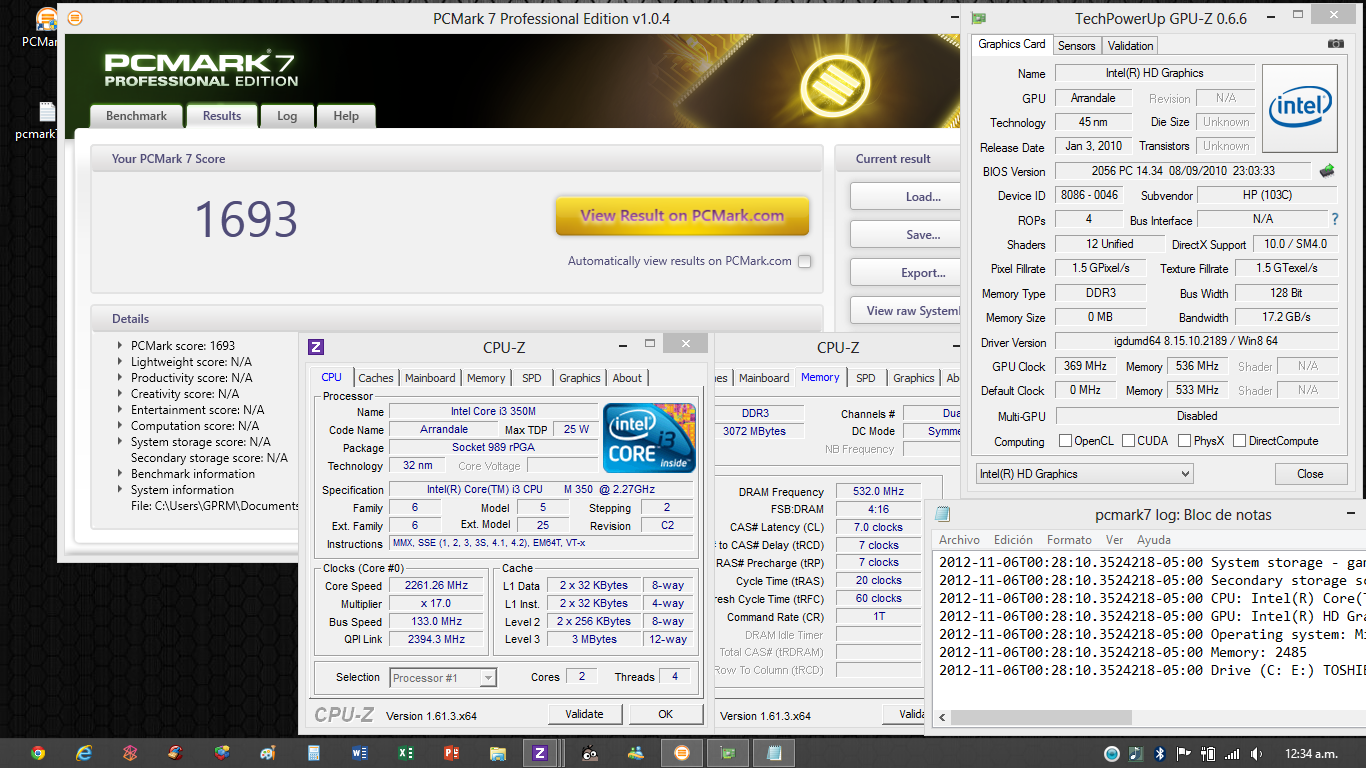Screen dimensions: 1366x768
Task: Switch to the Caches tab in CPU-Z
Action: 376,378
